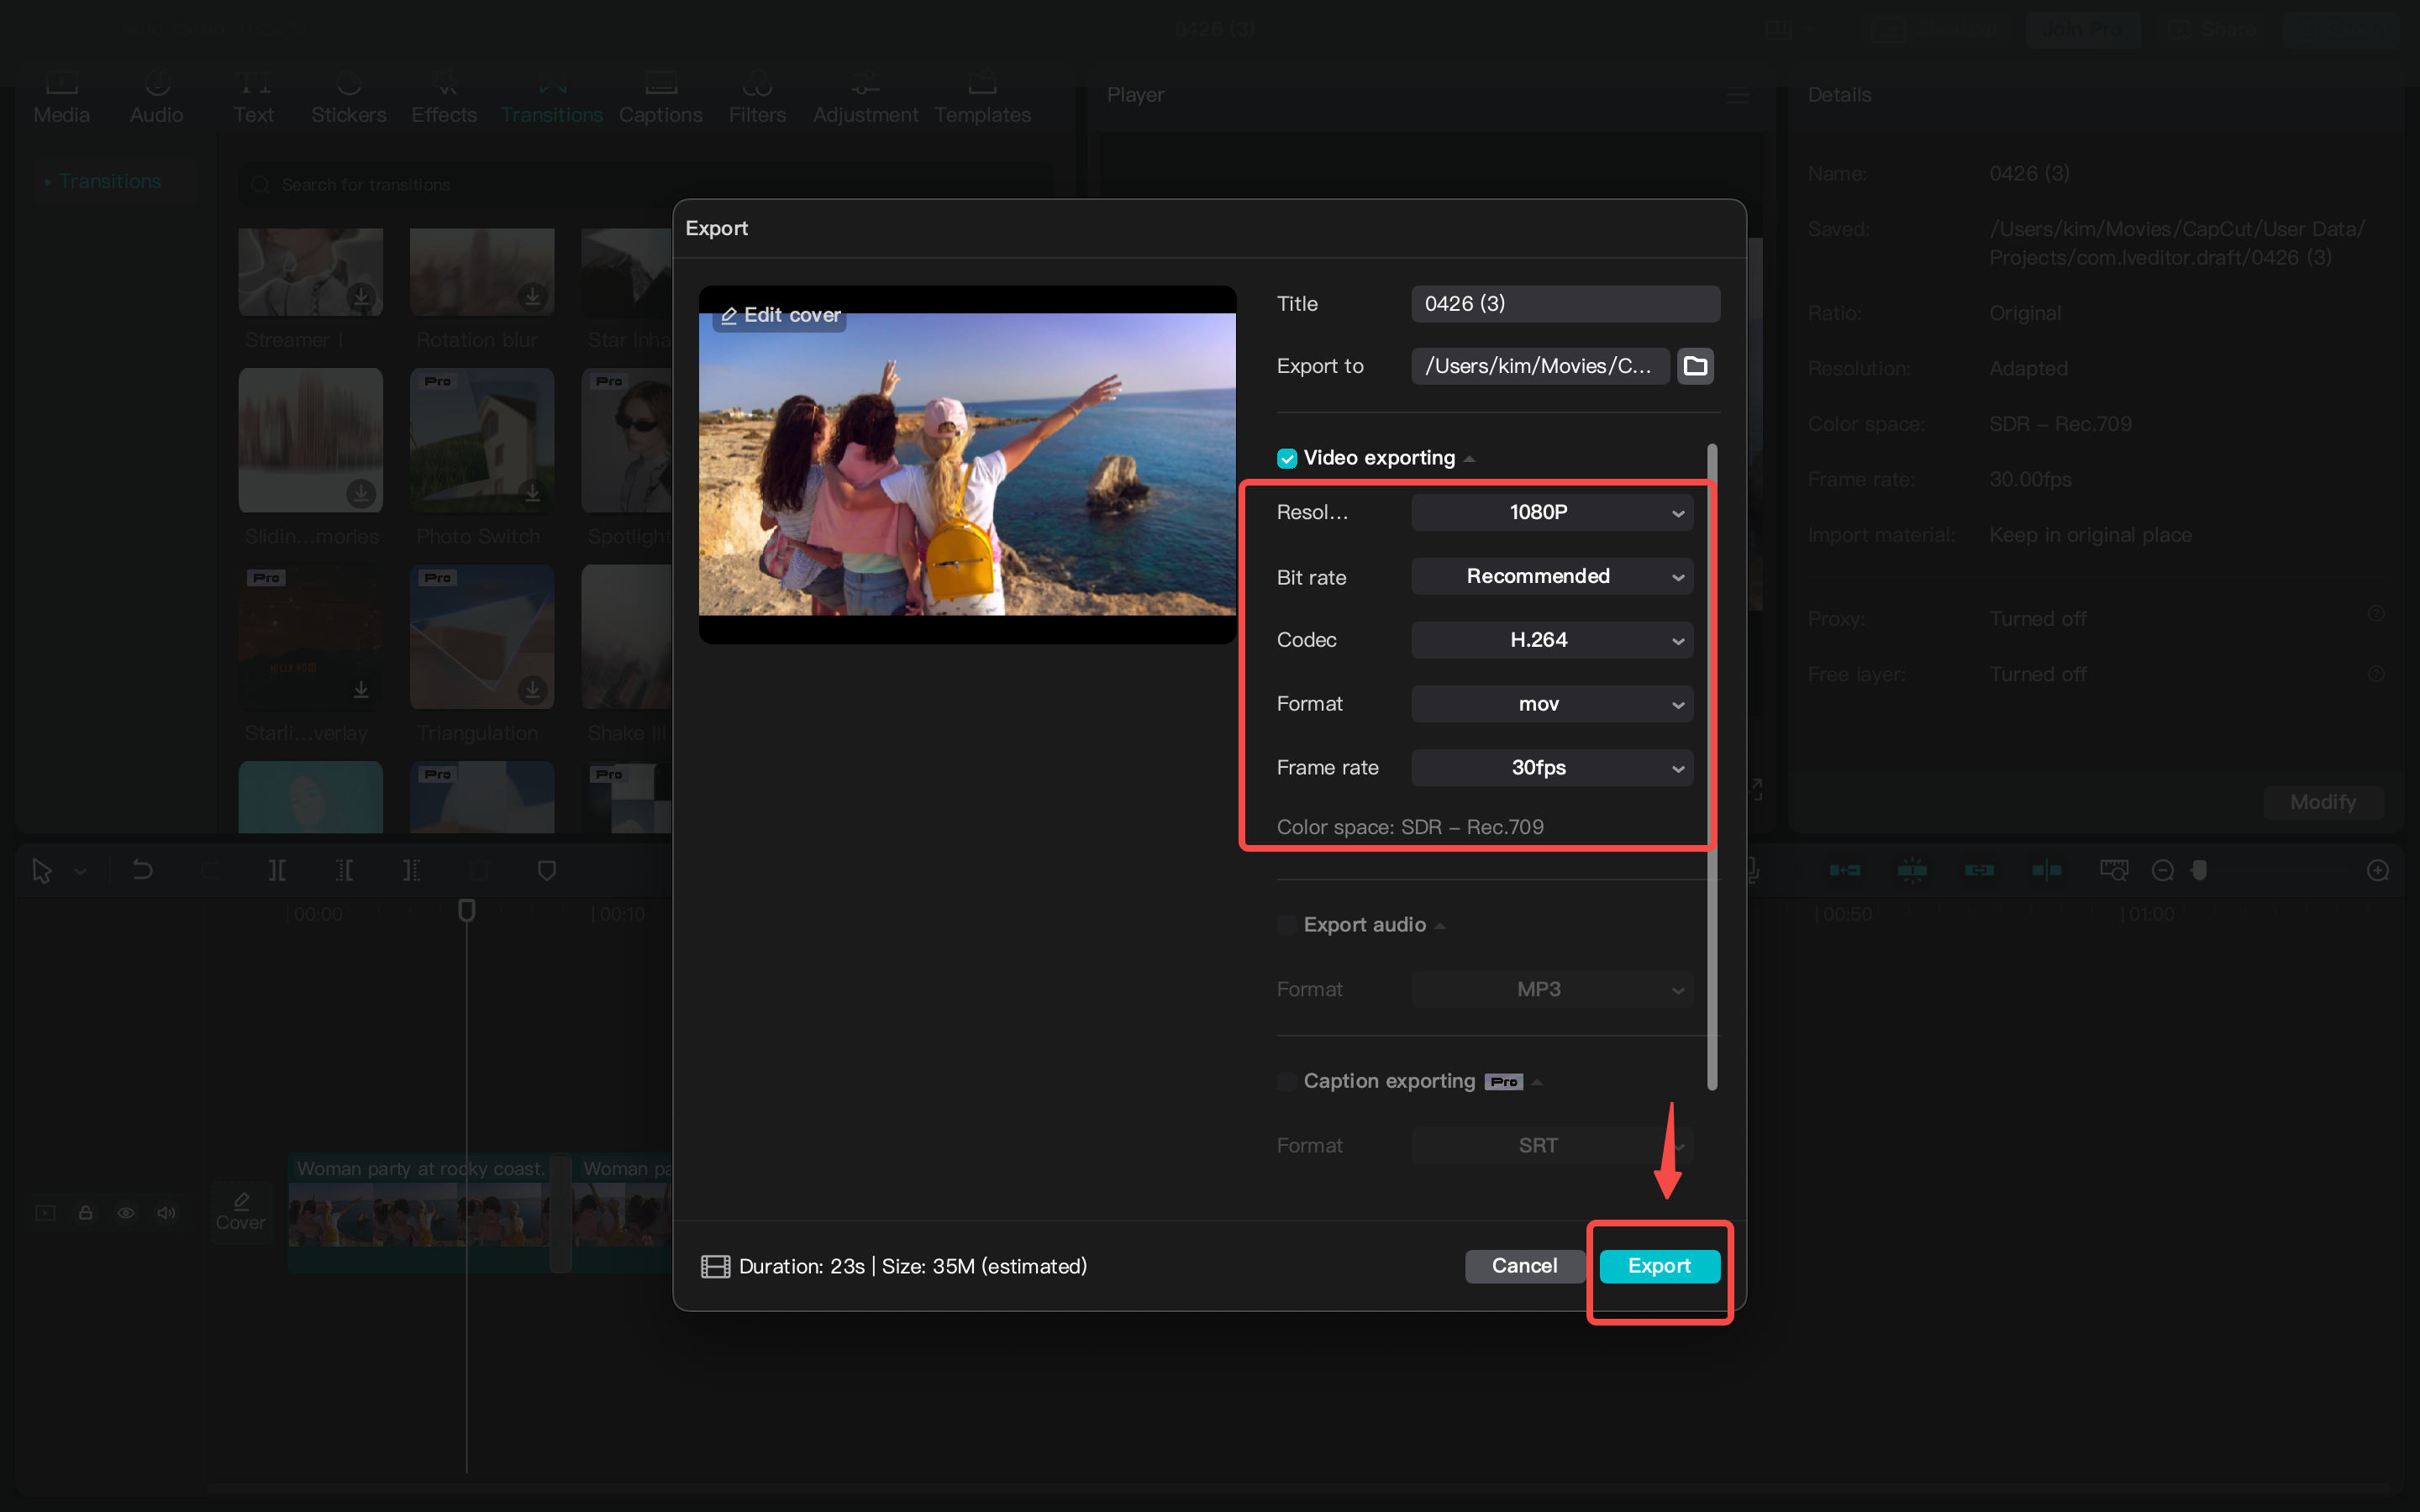
Task: Click the Cancel button
Action: [1524, 1265]
